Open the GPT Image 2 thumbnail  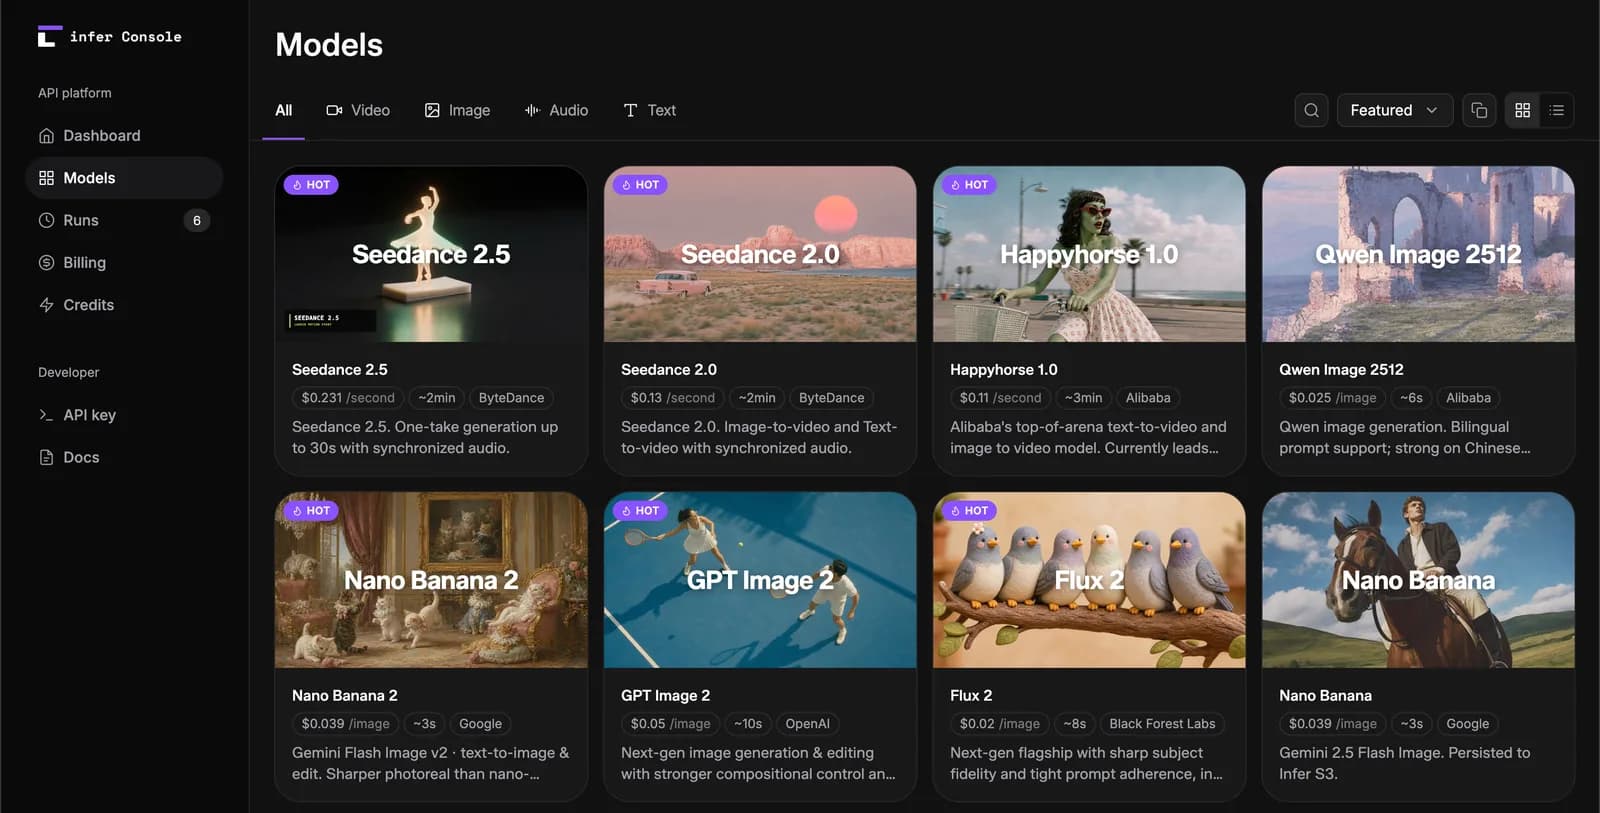[760, 580]
